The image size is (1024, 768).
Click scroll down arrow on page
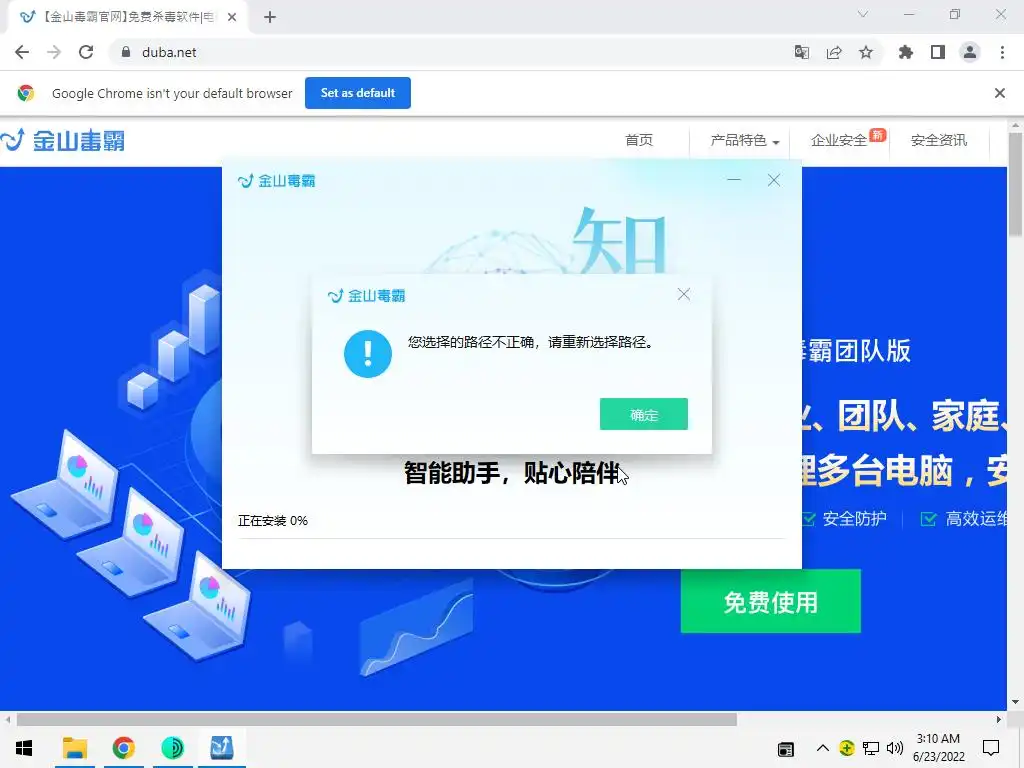click(x=1015, y=702)
